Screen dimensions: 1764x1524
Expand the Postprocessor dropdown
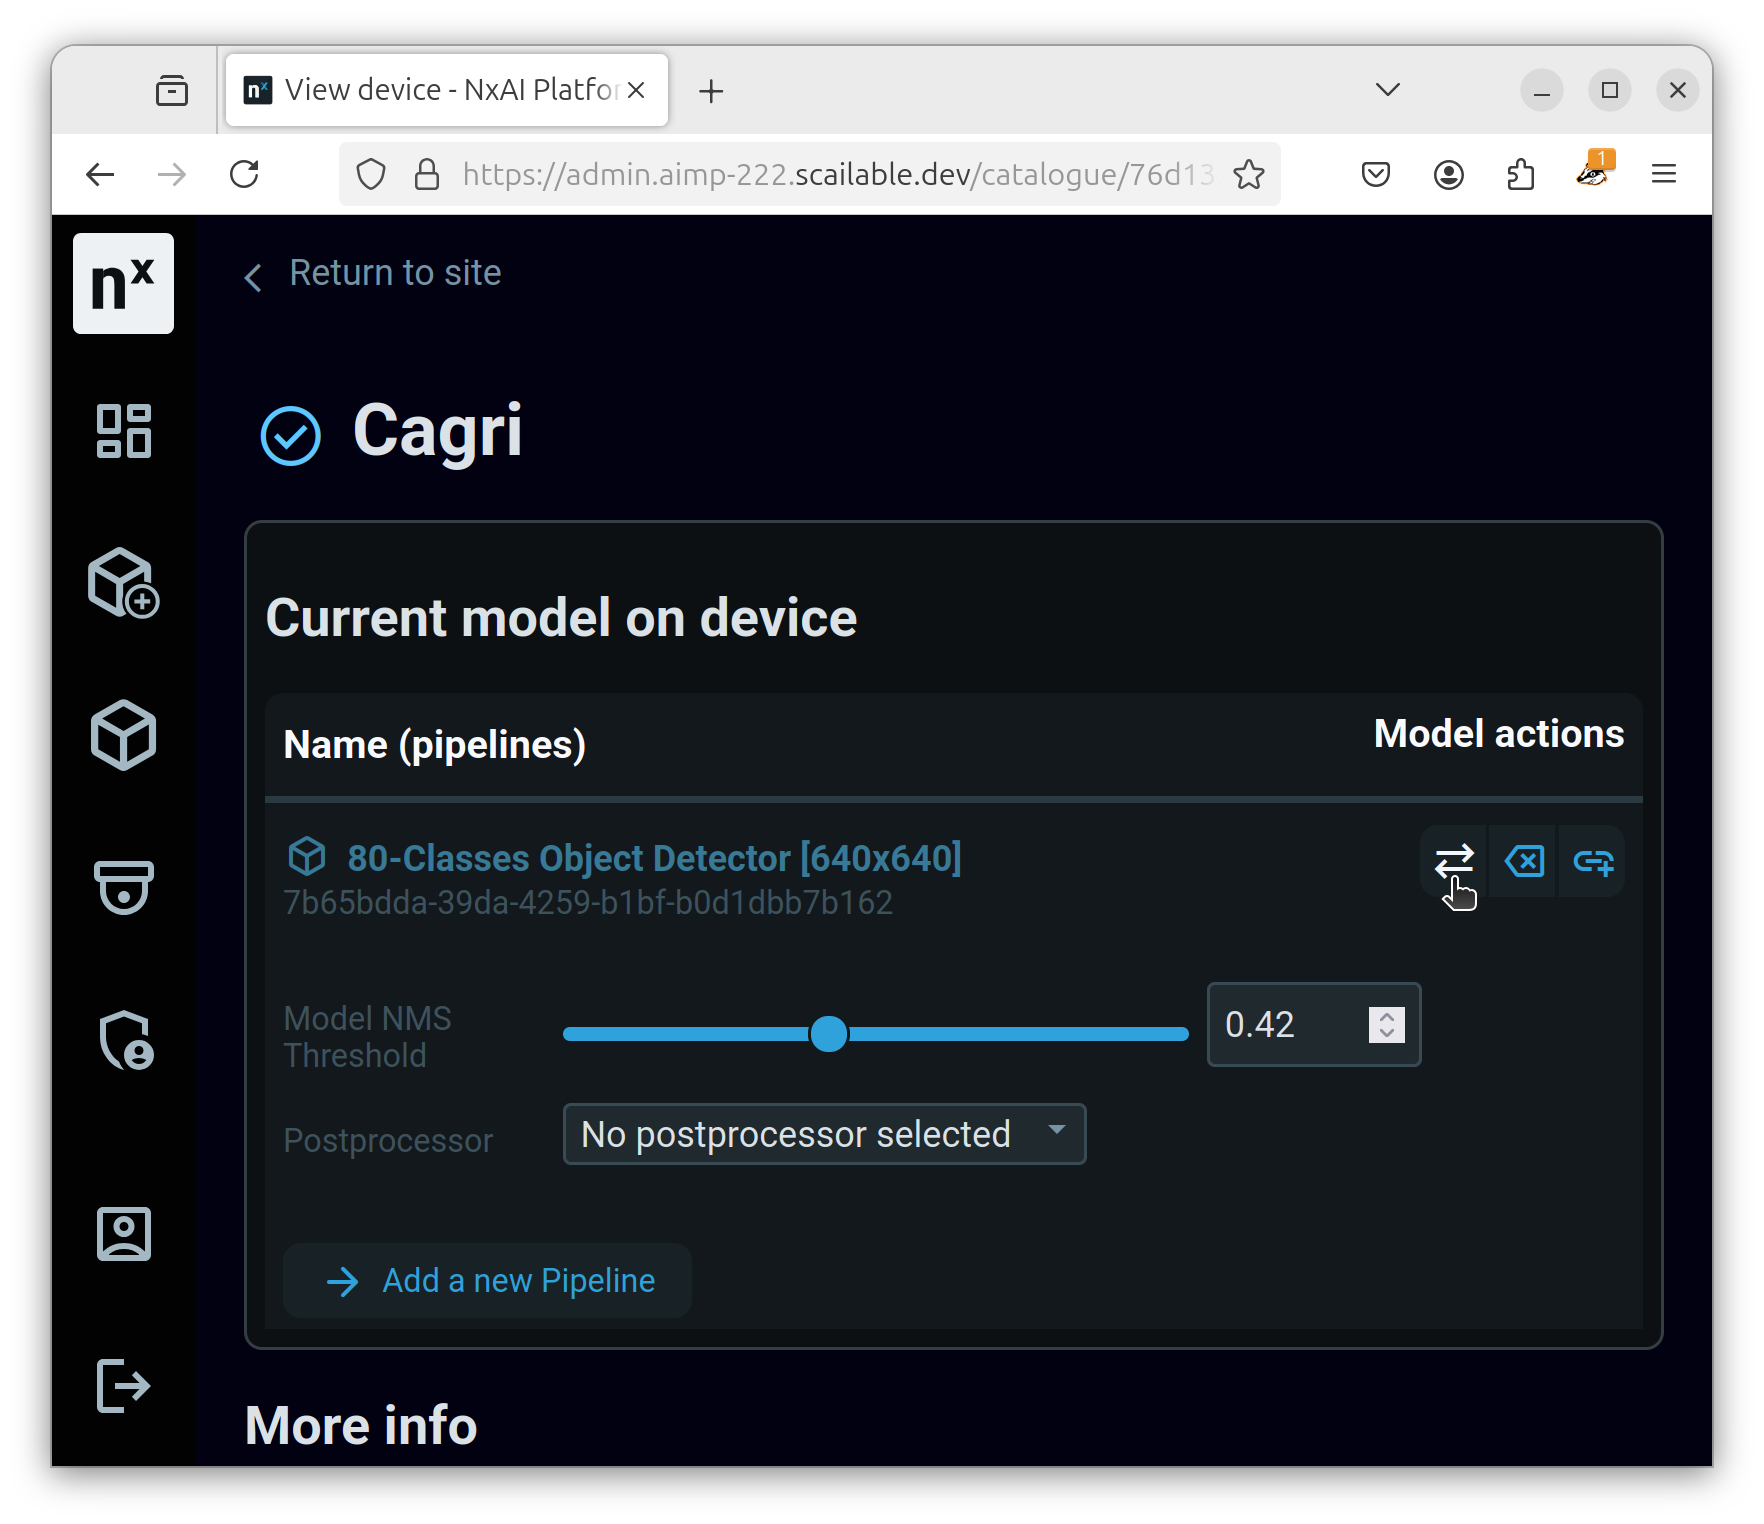(824, 1134)
